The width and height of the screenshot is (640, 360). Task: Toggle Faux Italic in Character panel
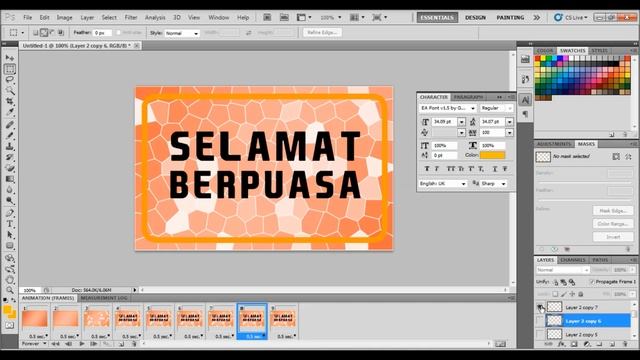coord(437,169)
